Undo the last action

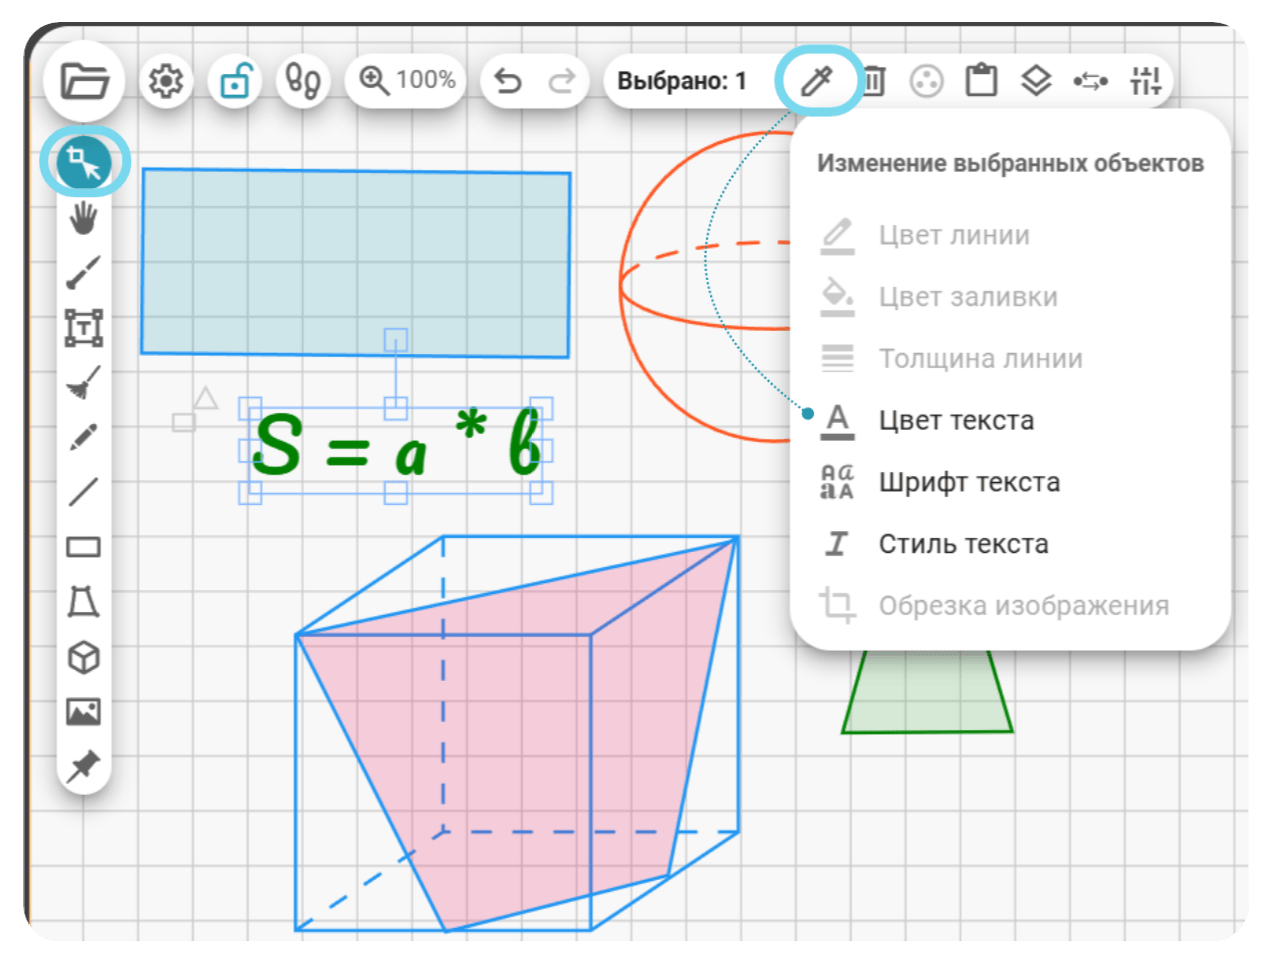coord(508,80)
